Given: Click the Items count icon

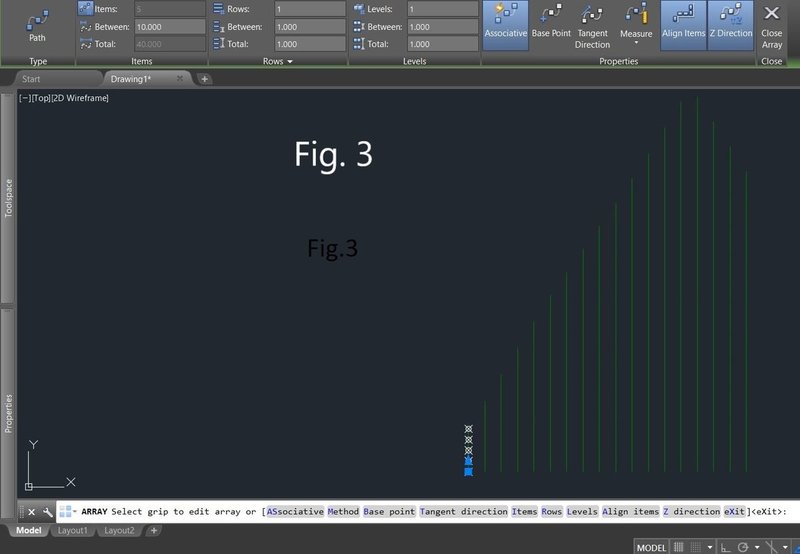Looking at the screenshot, I should coord(85,8).
